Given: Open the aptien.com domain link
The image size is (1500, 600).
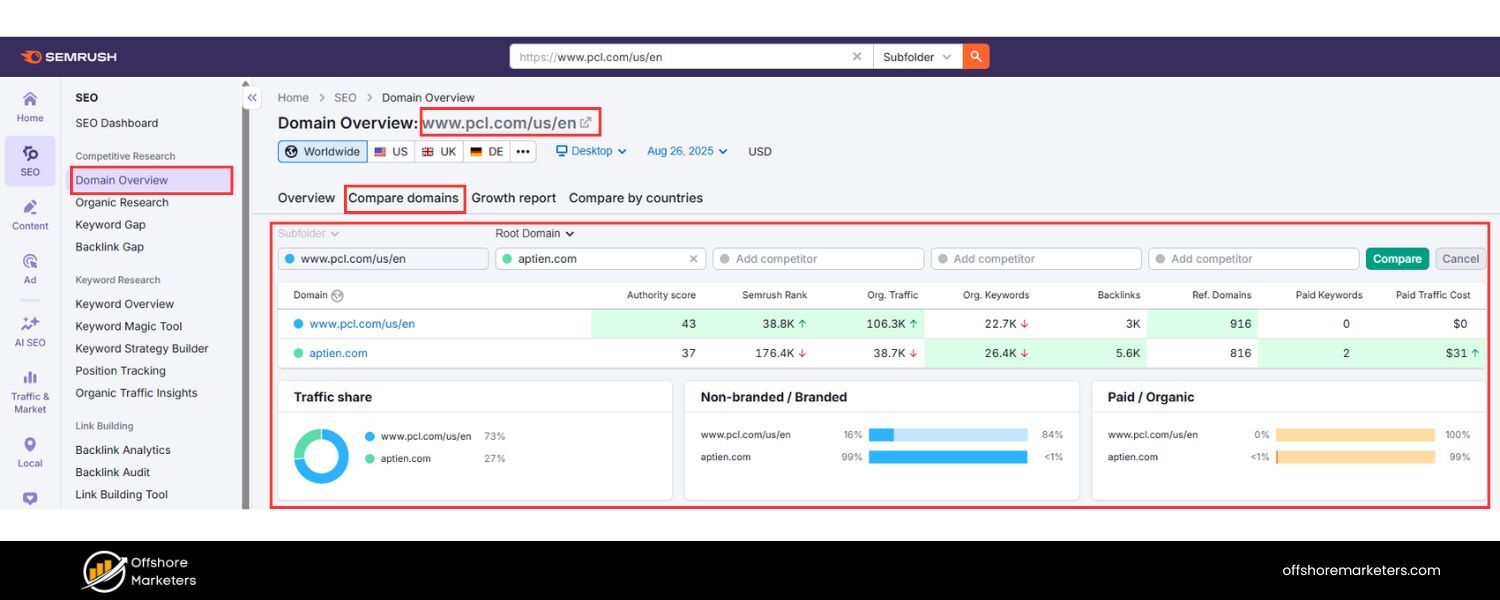Looking at the screenshot, I should click(x=338, y=352).
